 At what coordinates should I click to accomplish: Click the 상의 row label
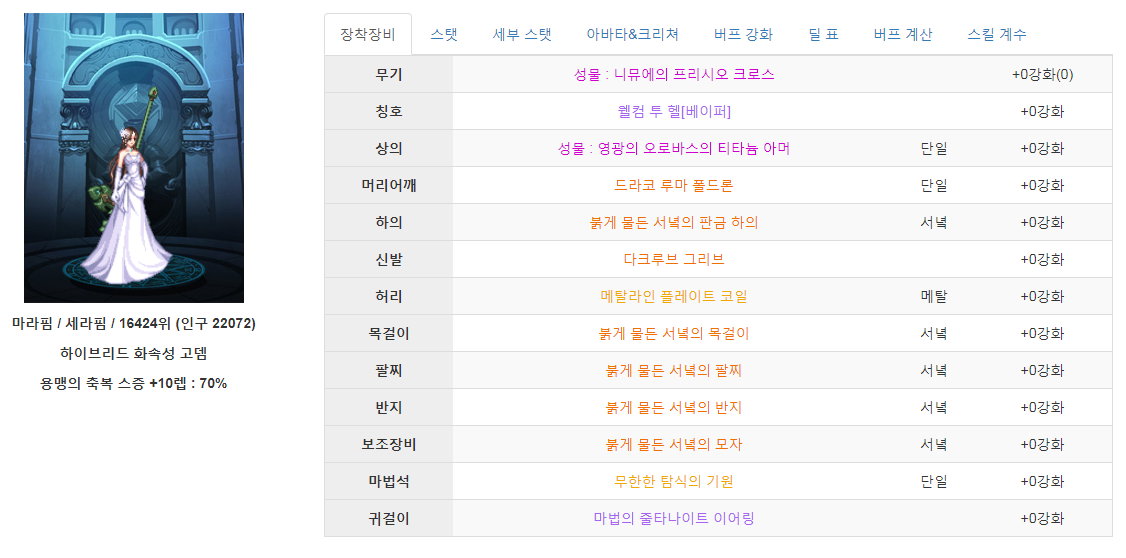tap(388, 149)
